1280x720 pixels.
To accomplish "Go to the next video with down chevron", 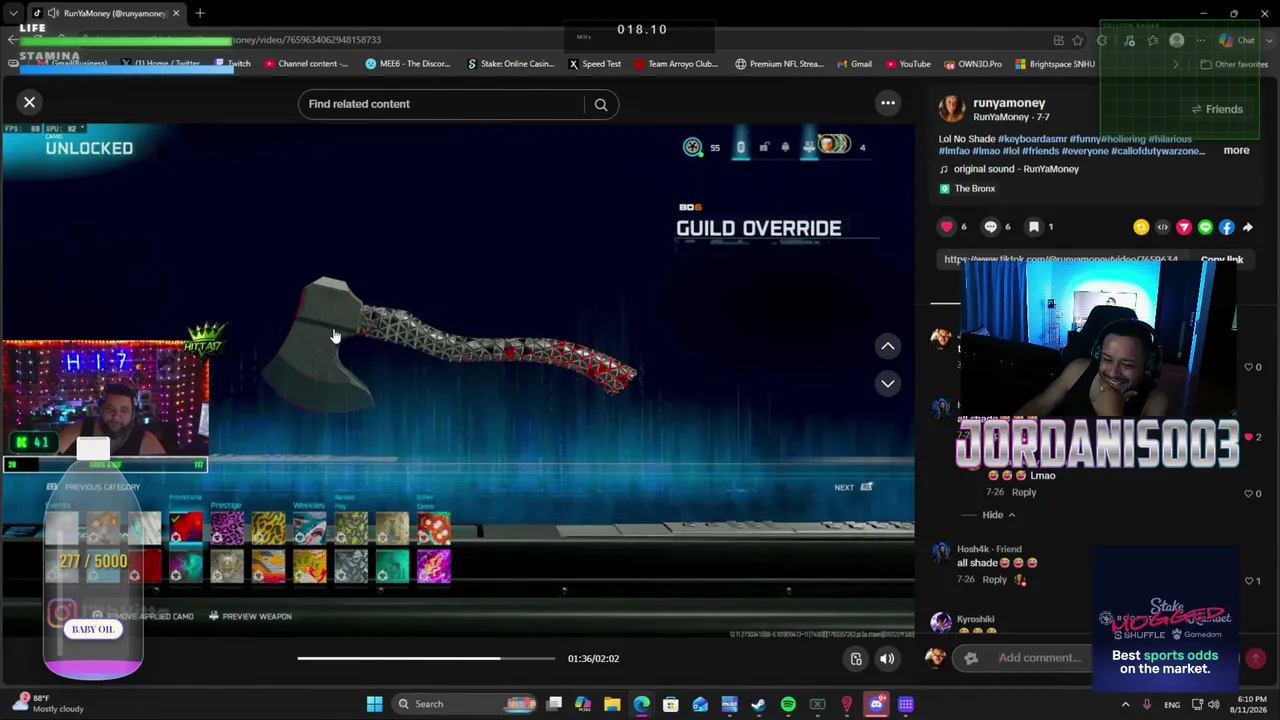I will 887,384.
